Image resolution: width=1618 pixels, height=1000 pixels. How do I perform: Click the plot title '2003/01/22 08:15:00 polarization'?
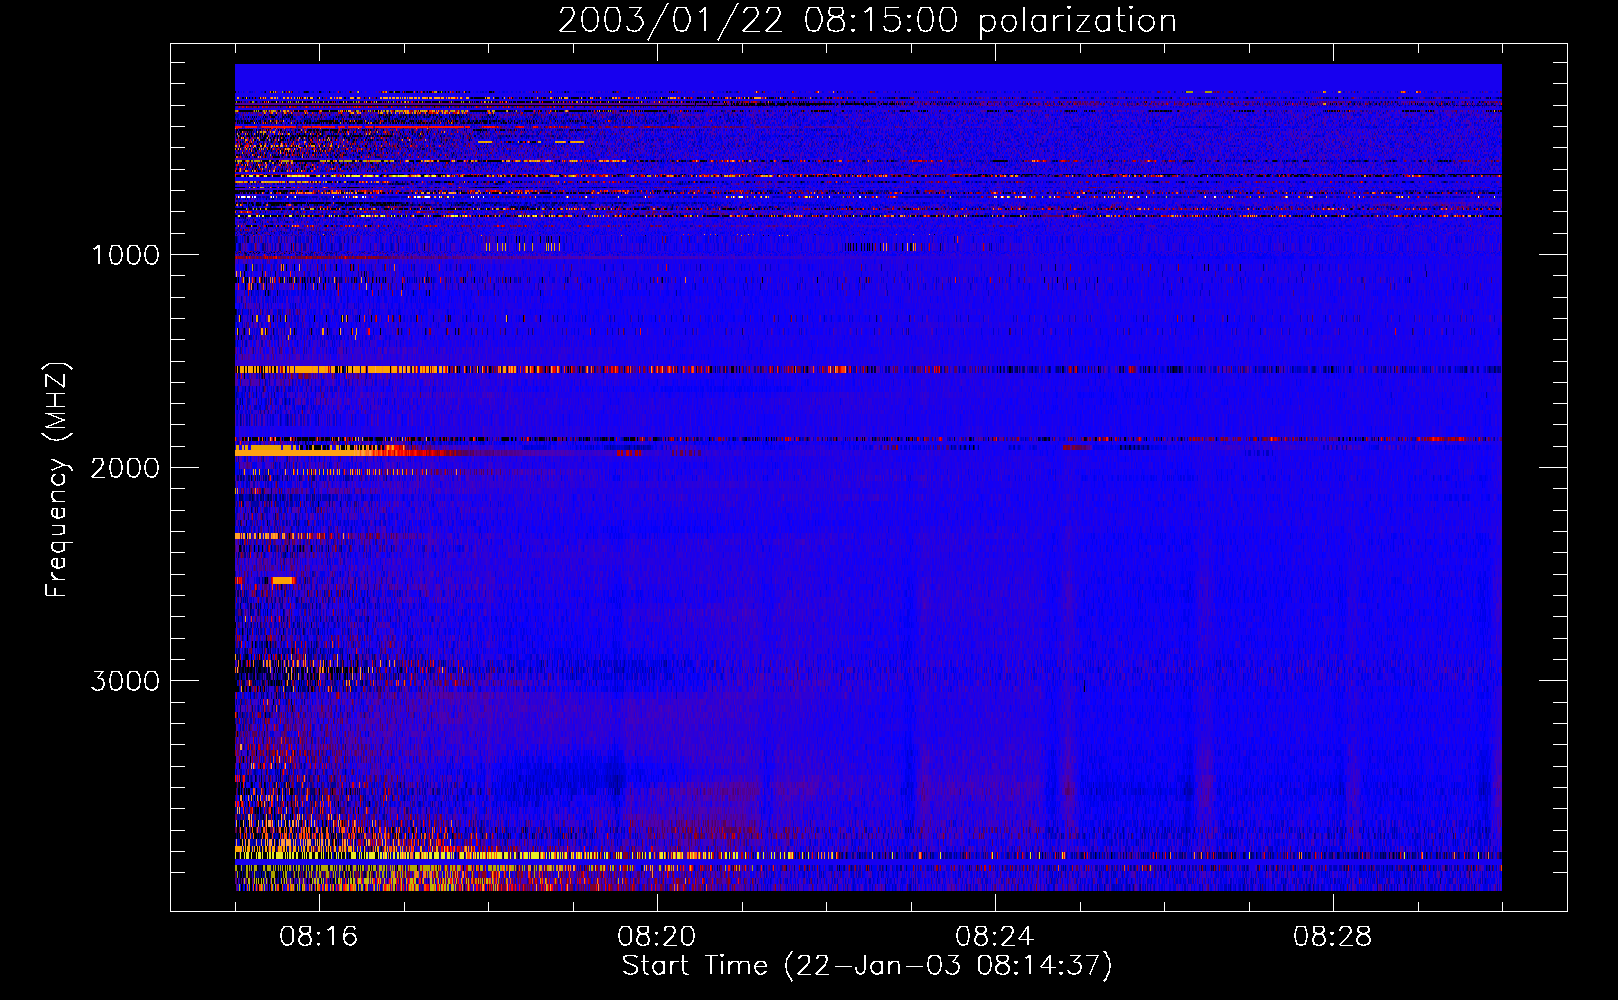pos(867,21)
